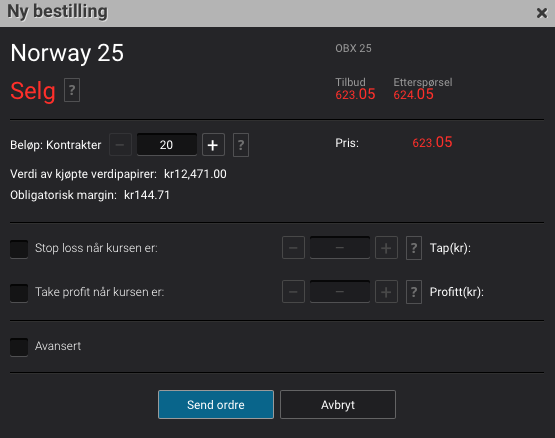This screenshot has width=555, height=438.
Task: Close the Ny bestilling dialog
Action: pyautogui.click(x=542, y=13)
